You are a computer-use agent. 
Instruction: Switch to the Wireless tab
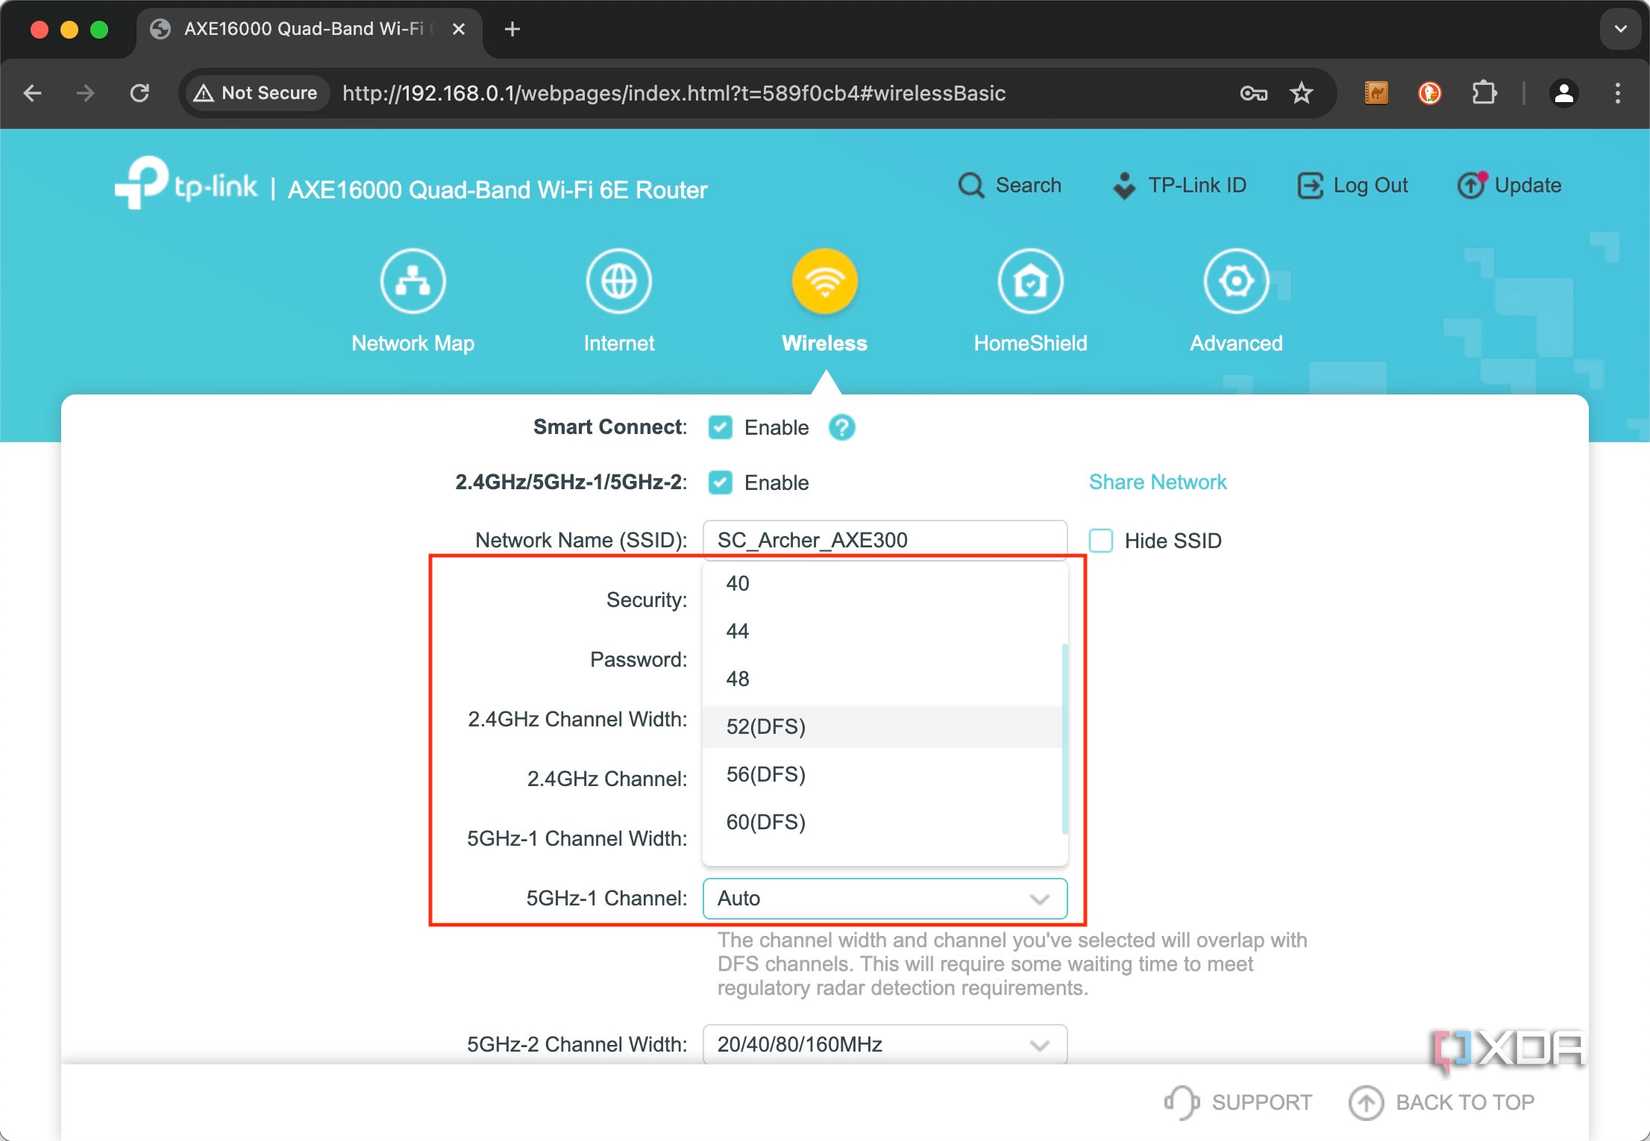824,300
